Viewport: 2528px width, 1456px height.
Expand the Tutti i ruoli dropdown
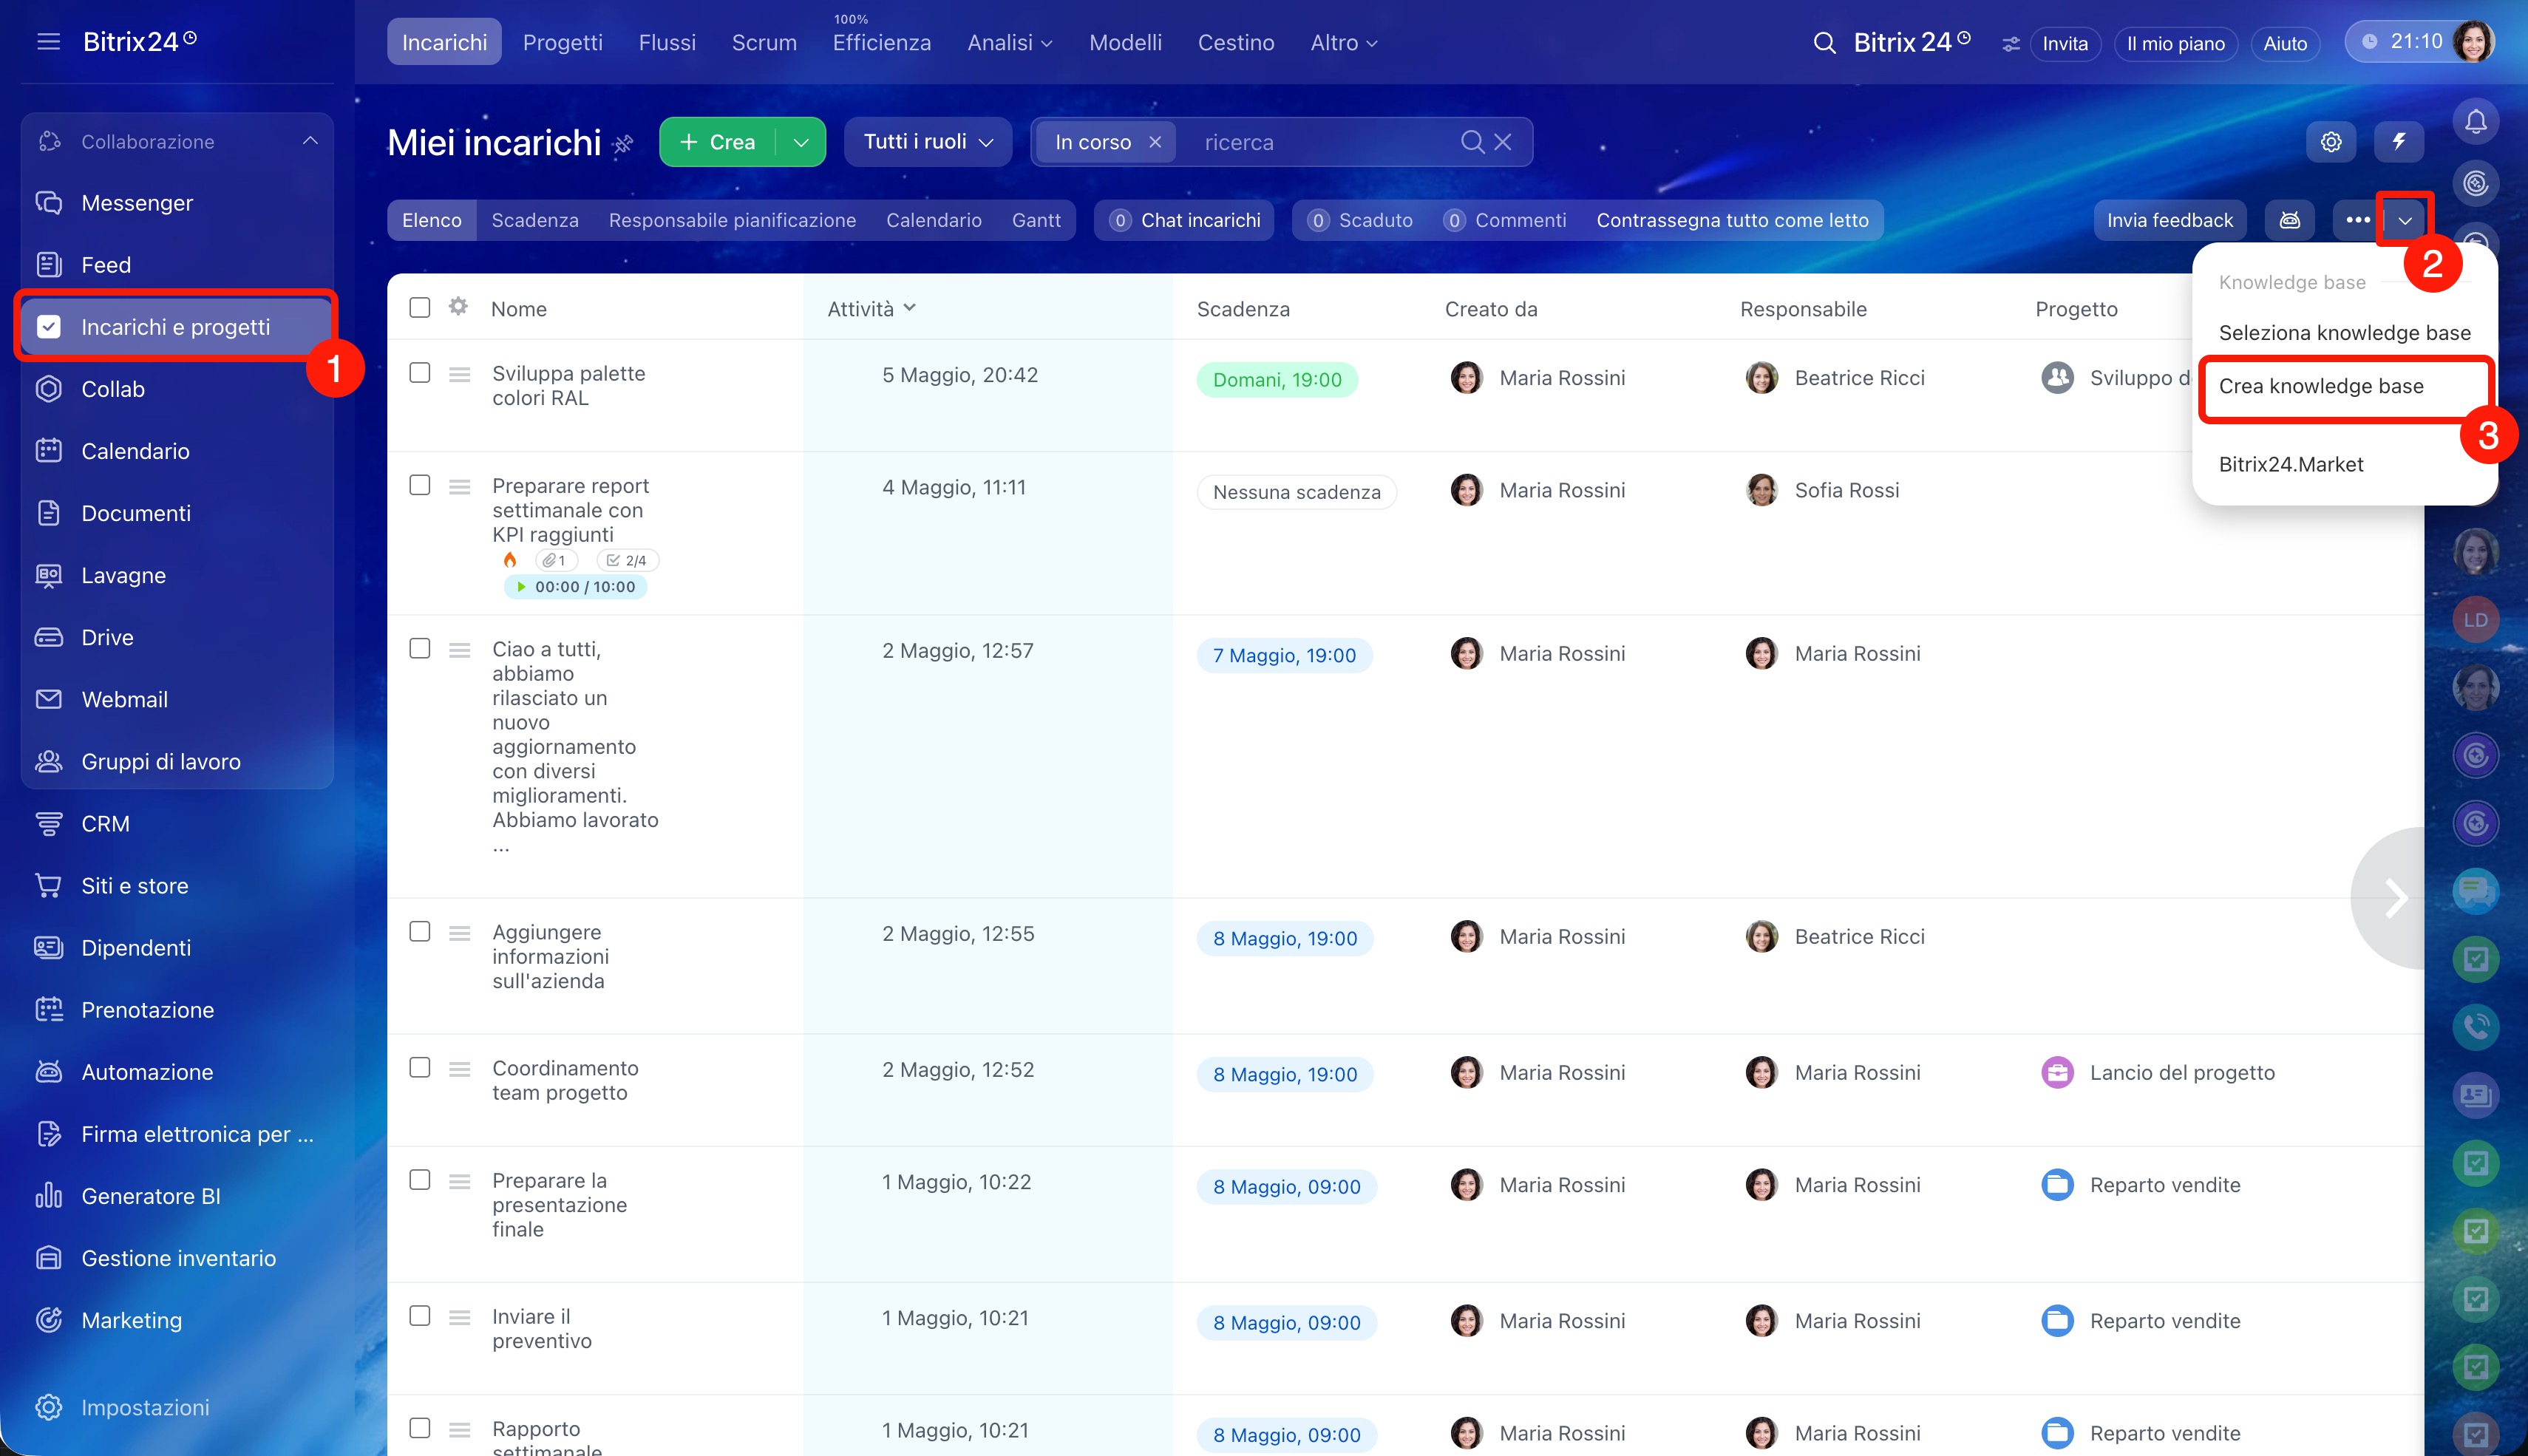point(928,142)
